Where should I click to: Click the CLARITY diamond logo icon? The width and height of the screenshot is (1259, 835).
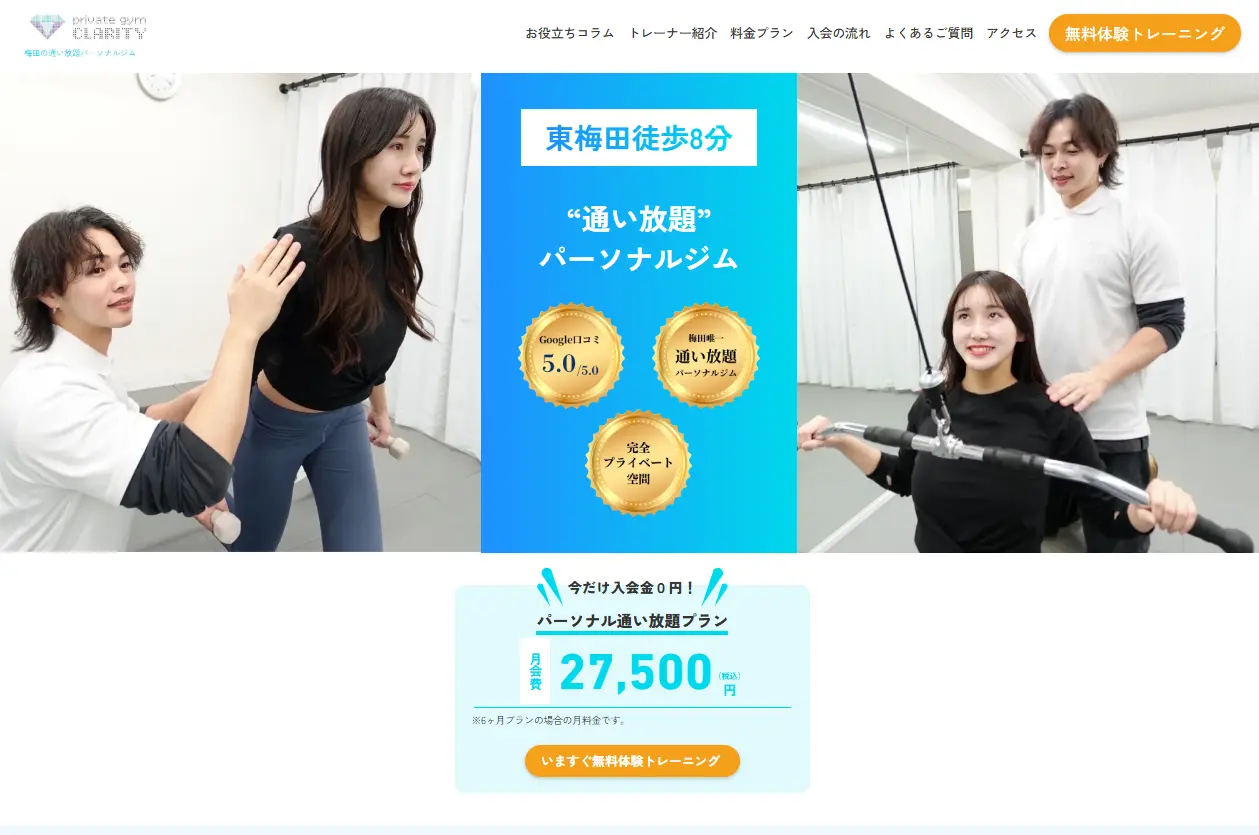pos(47,26)
